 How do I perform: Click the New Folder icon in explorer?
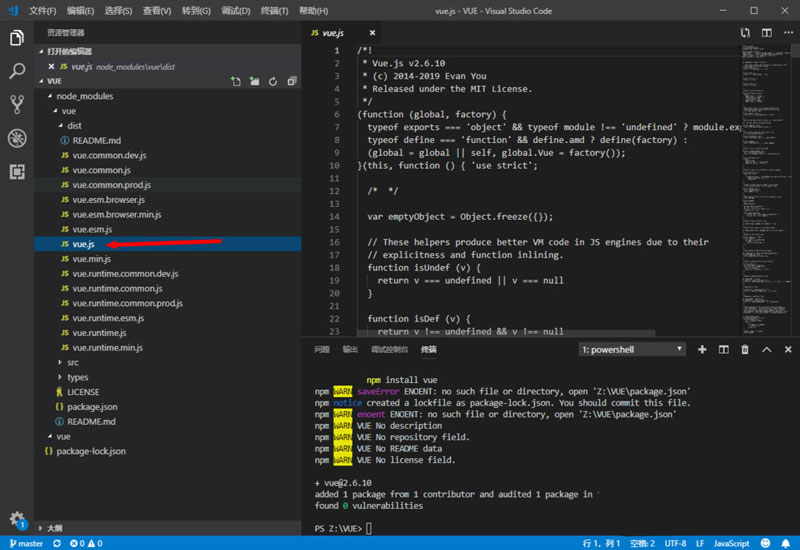pyautogui.click(x=254, y=81)
